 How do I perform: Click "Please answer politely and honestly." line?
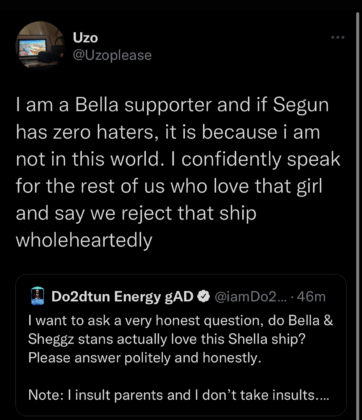pos(143,358)
